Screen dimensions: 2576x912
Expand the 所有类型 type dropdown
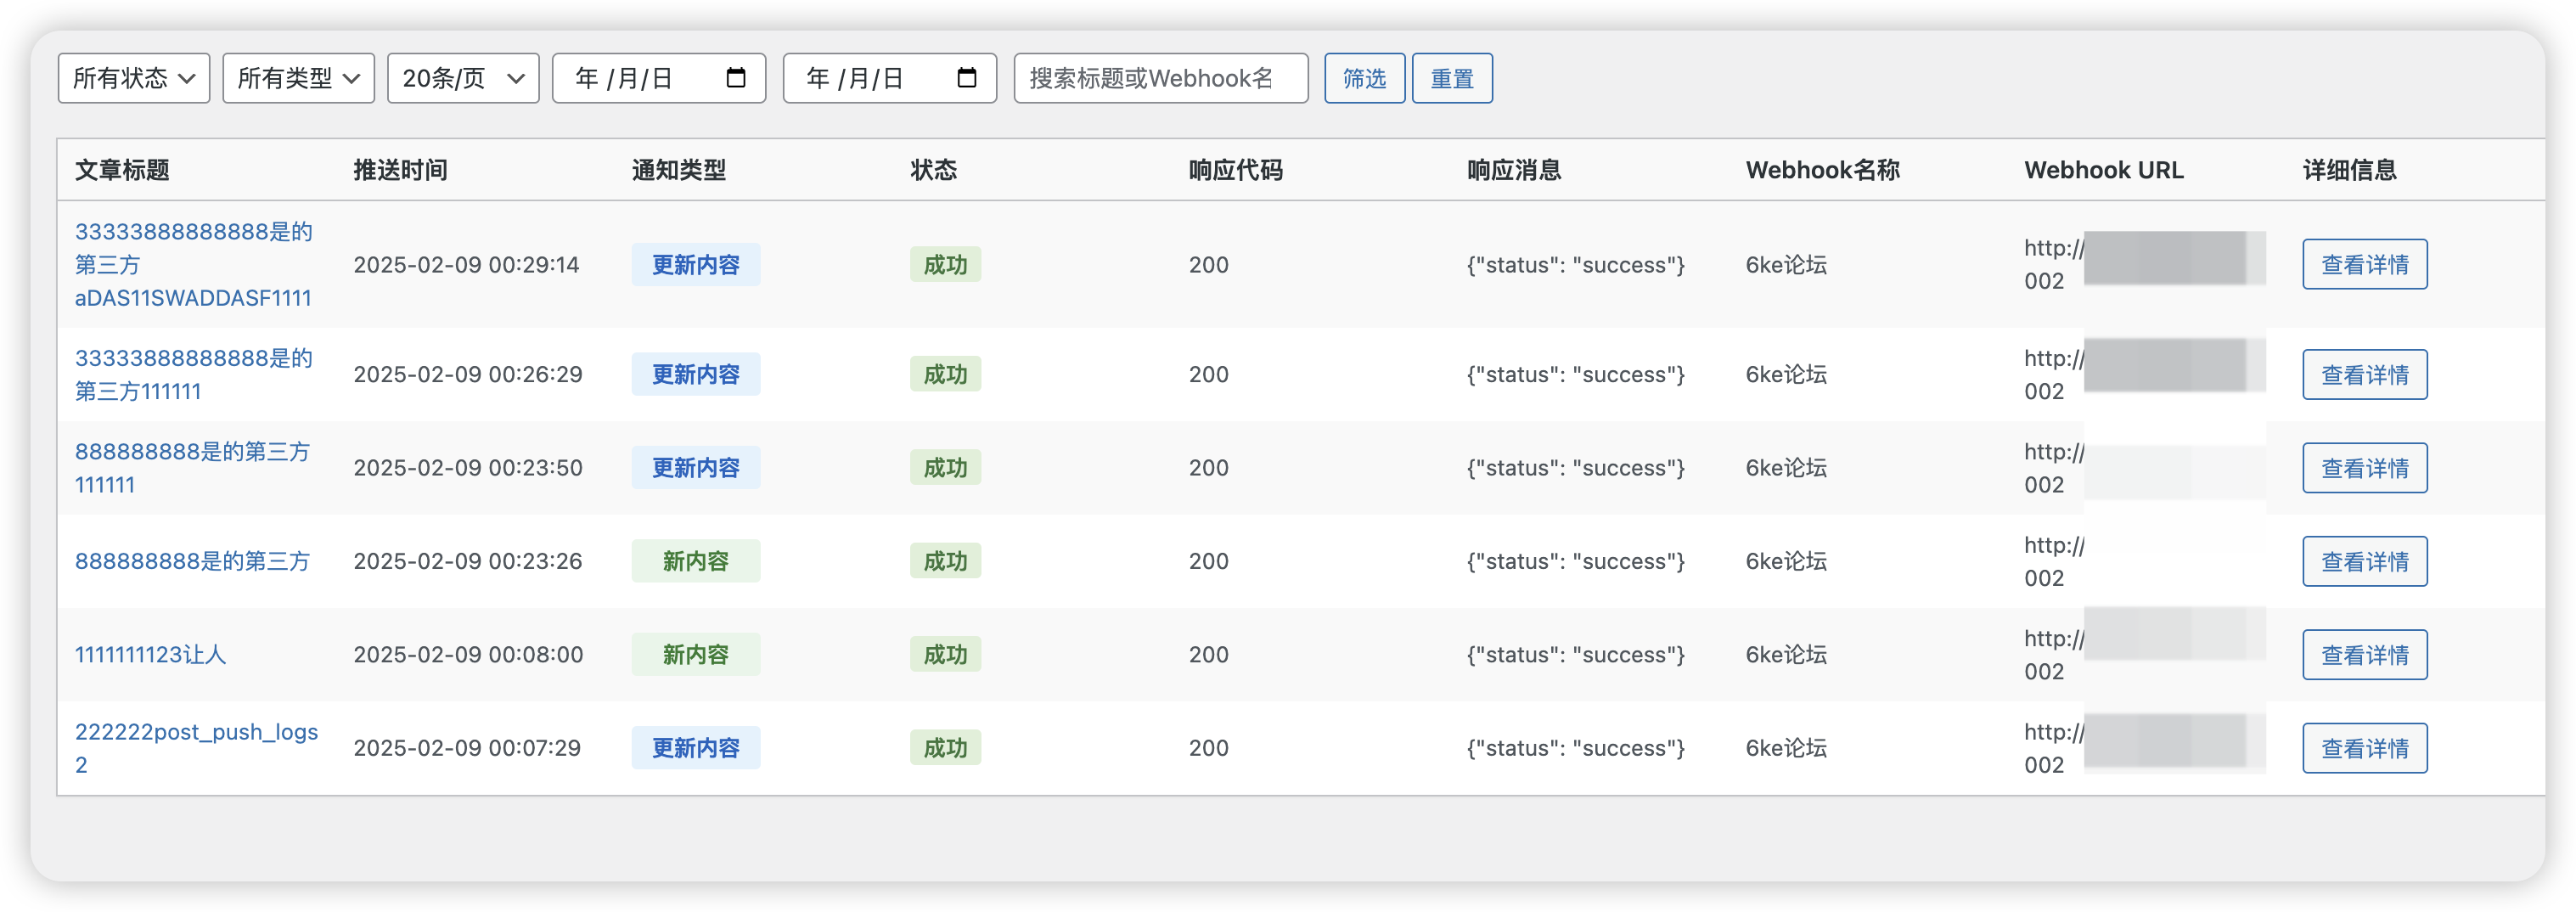tap(297, 78)
